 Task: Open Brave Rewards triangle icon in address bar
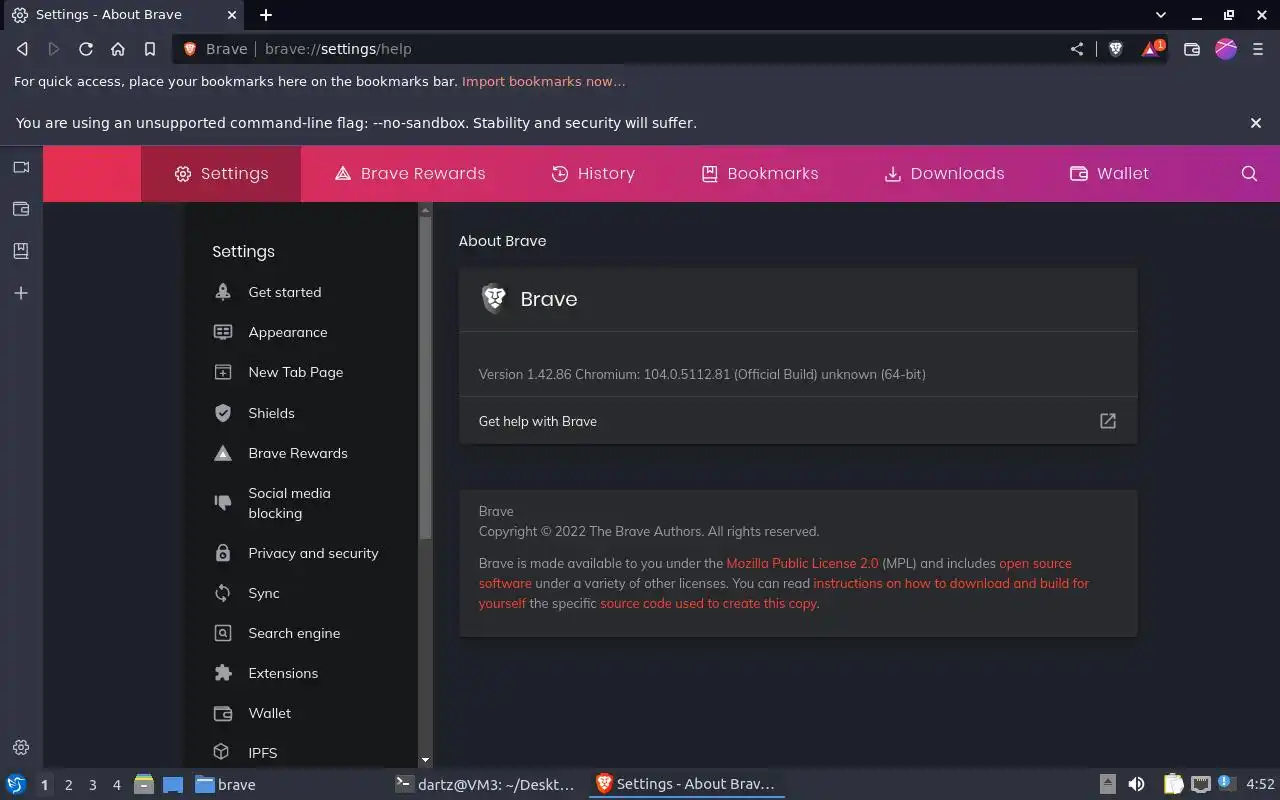[1152, 49]
